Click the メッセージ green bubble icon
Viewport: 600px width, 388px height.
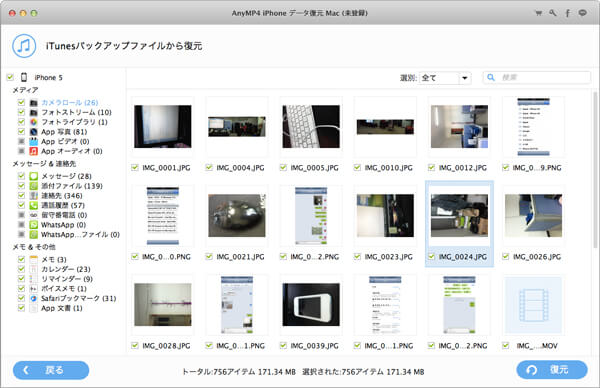(x=34, y=176)
